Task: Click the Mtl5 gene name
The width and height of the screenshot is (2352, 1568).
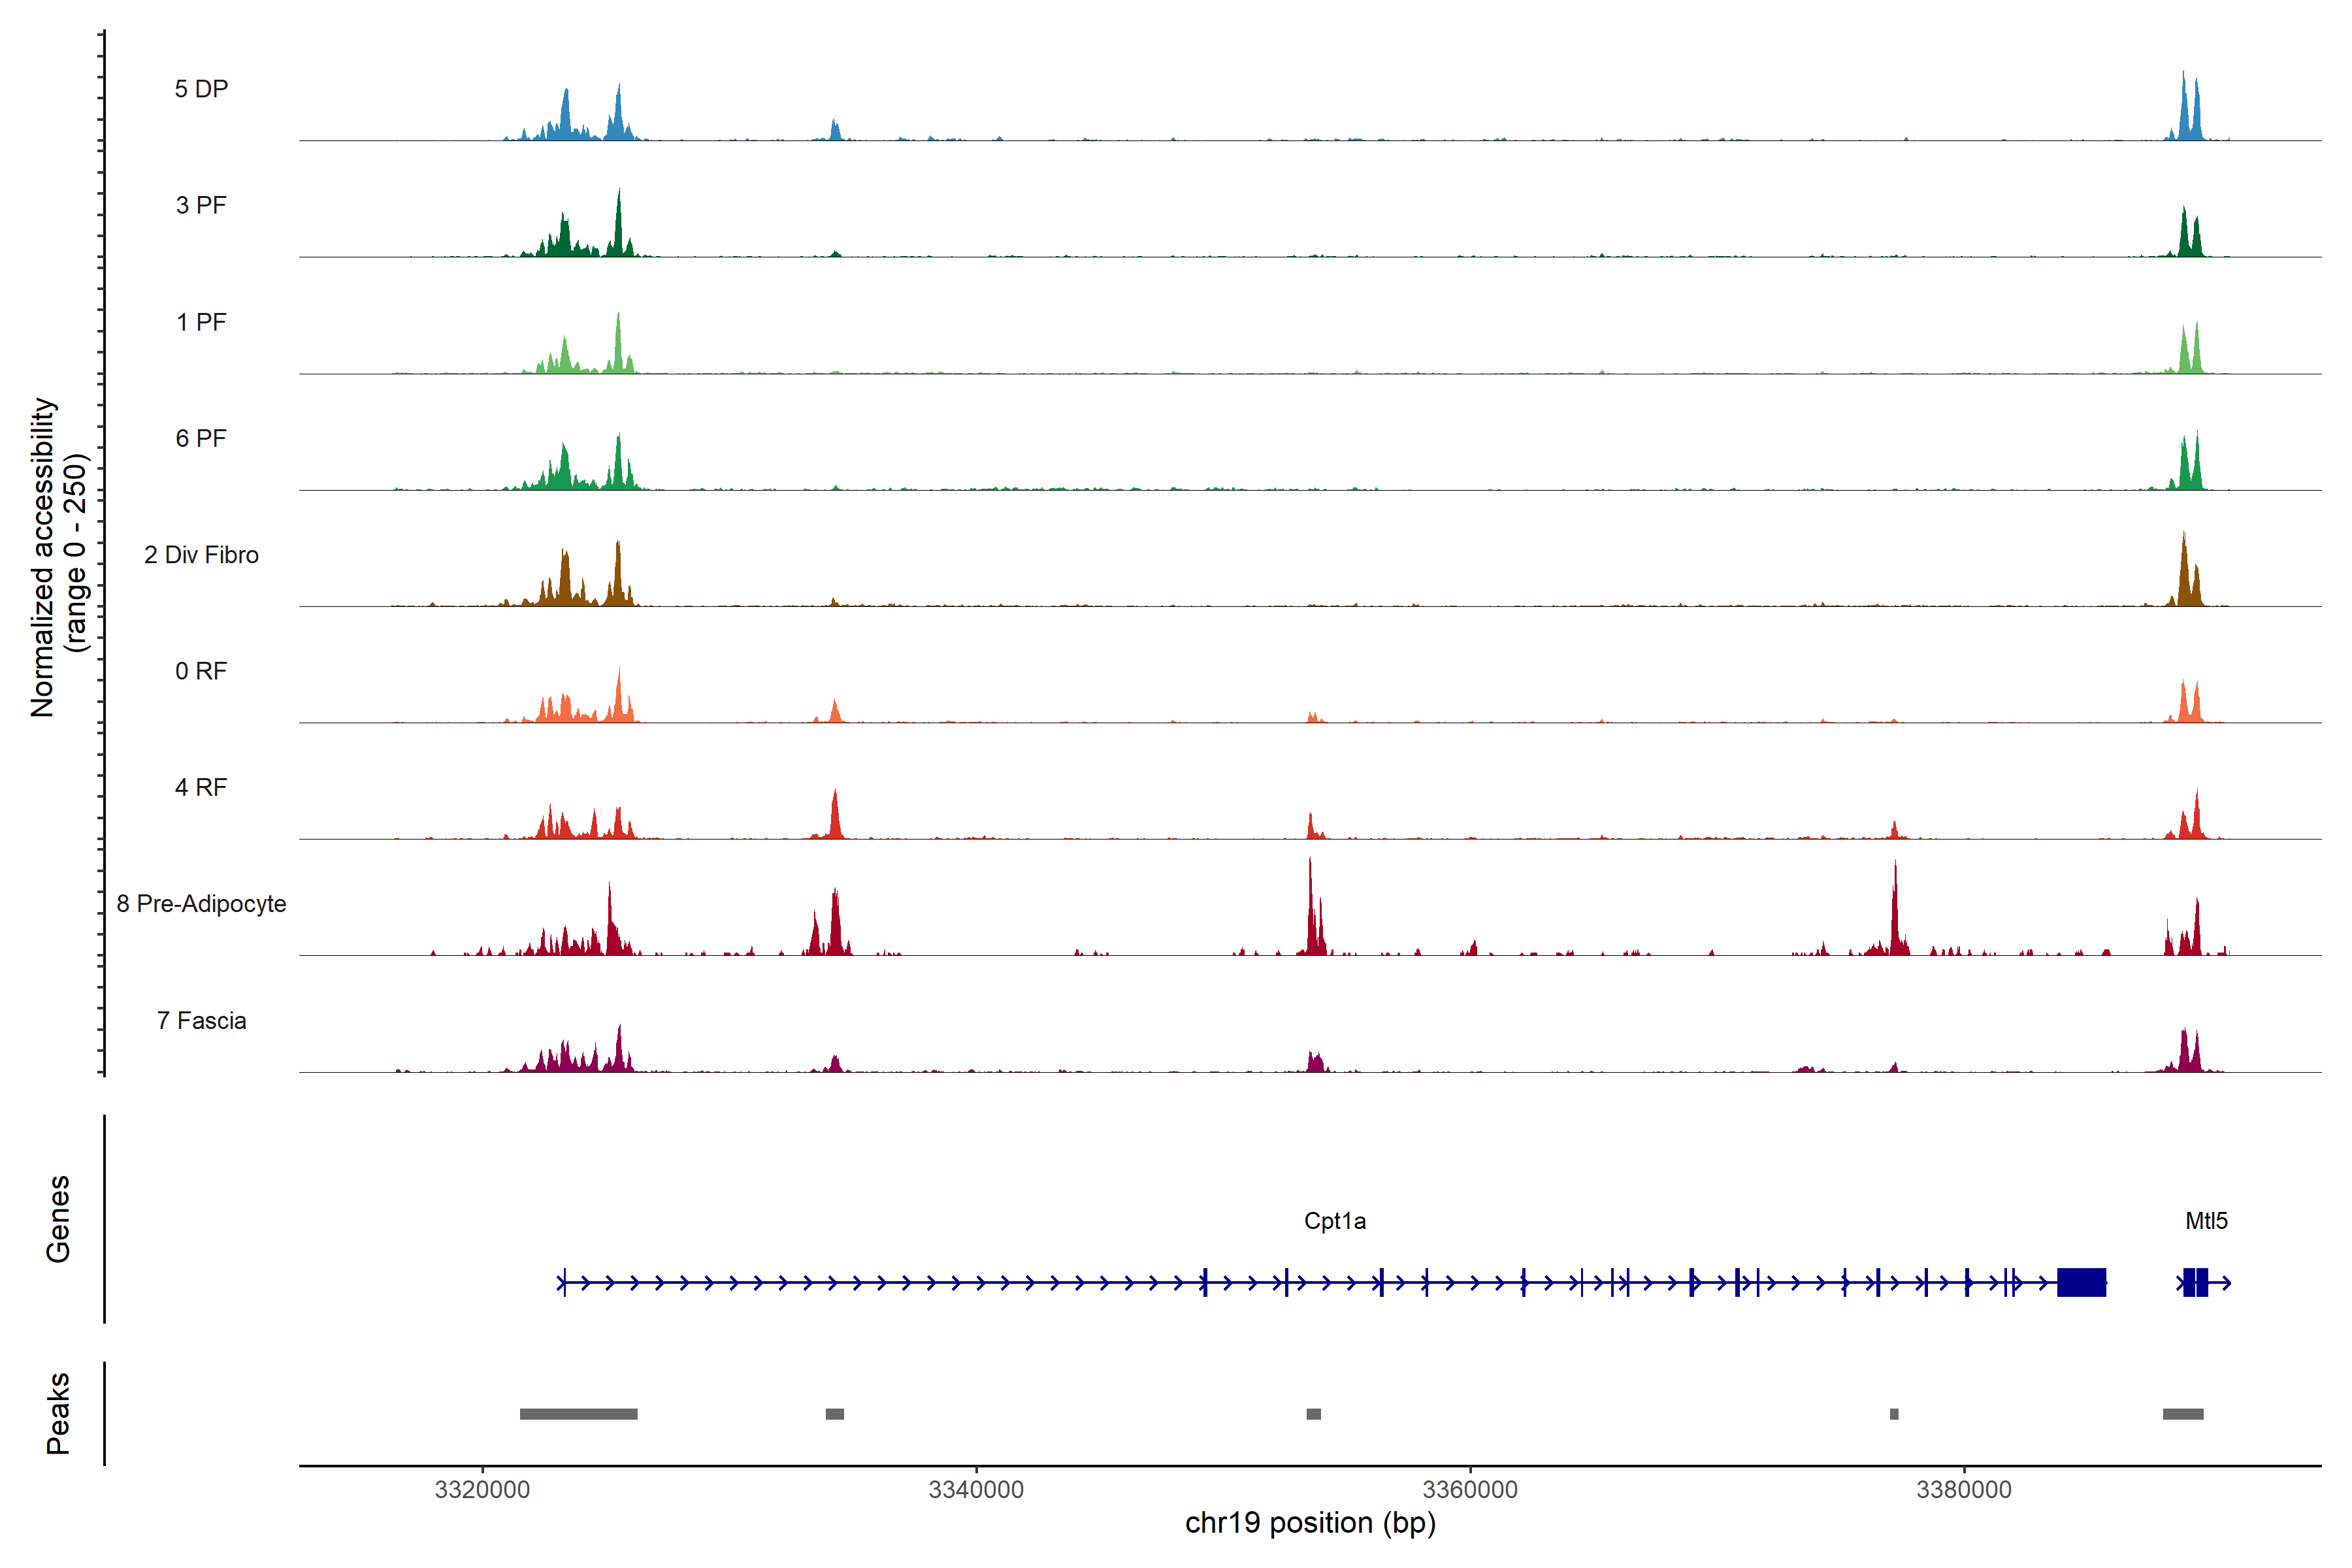Action: (2206, 1220)
